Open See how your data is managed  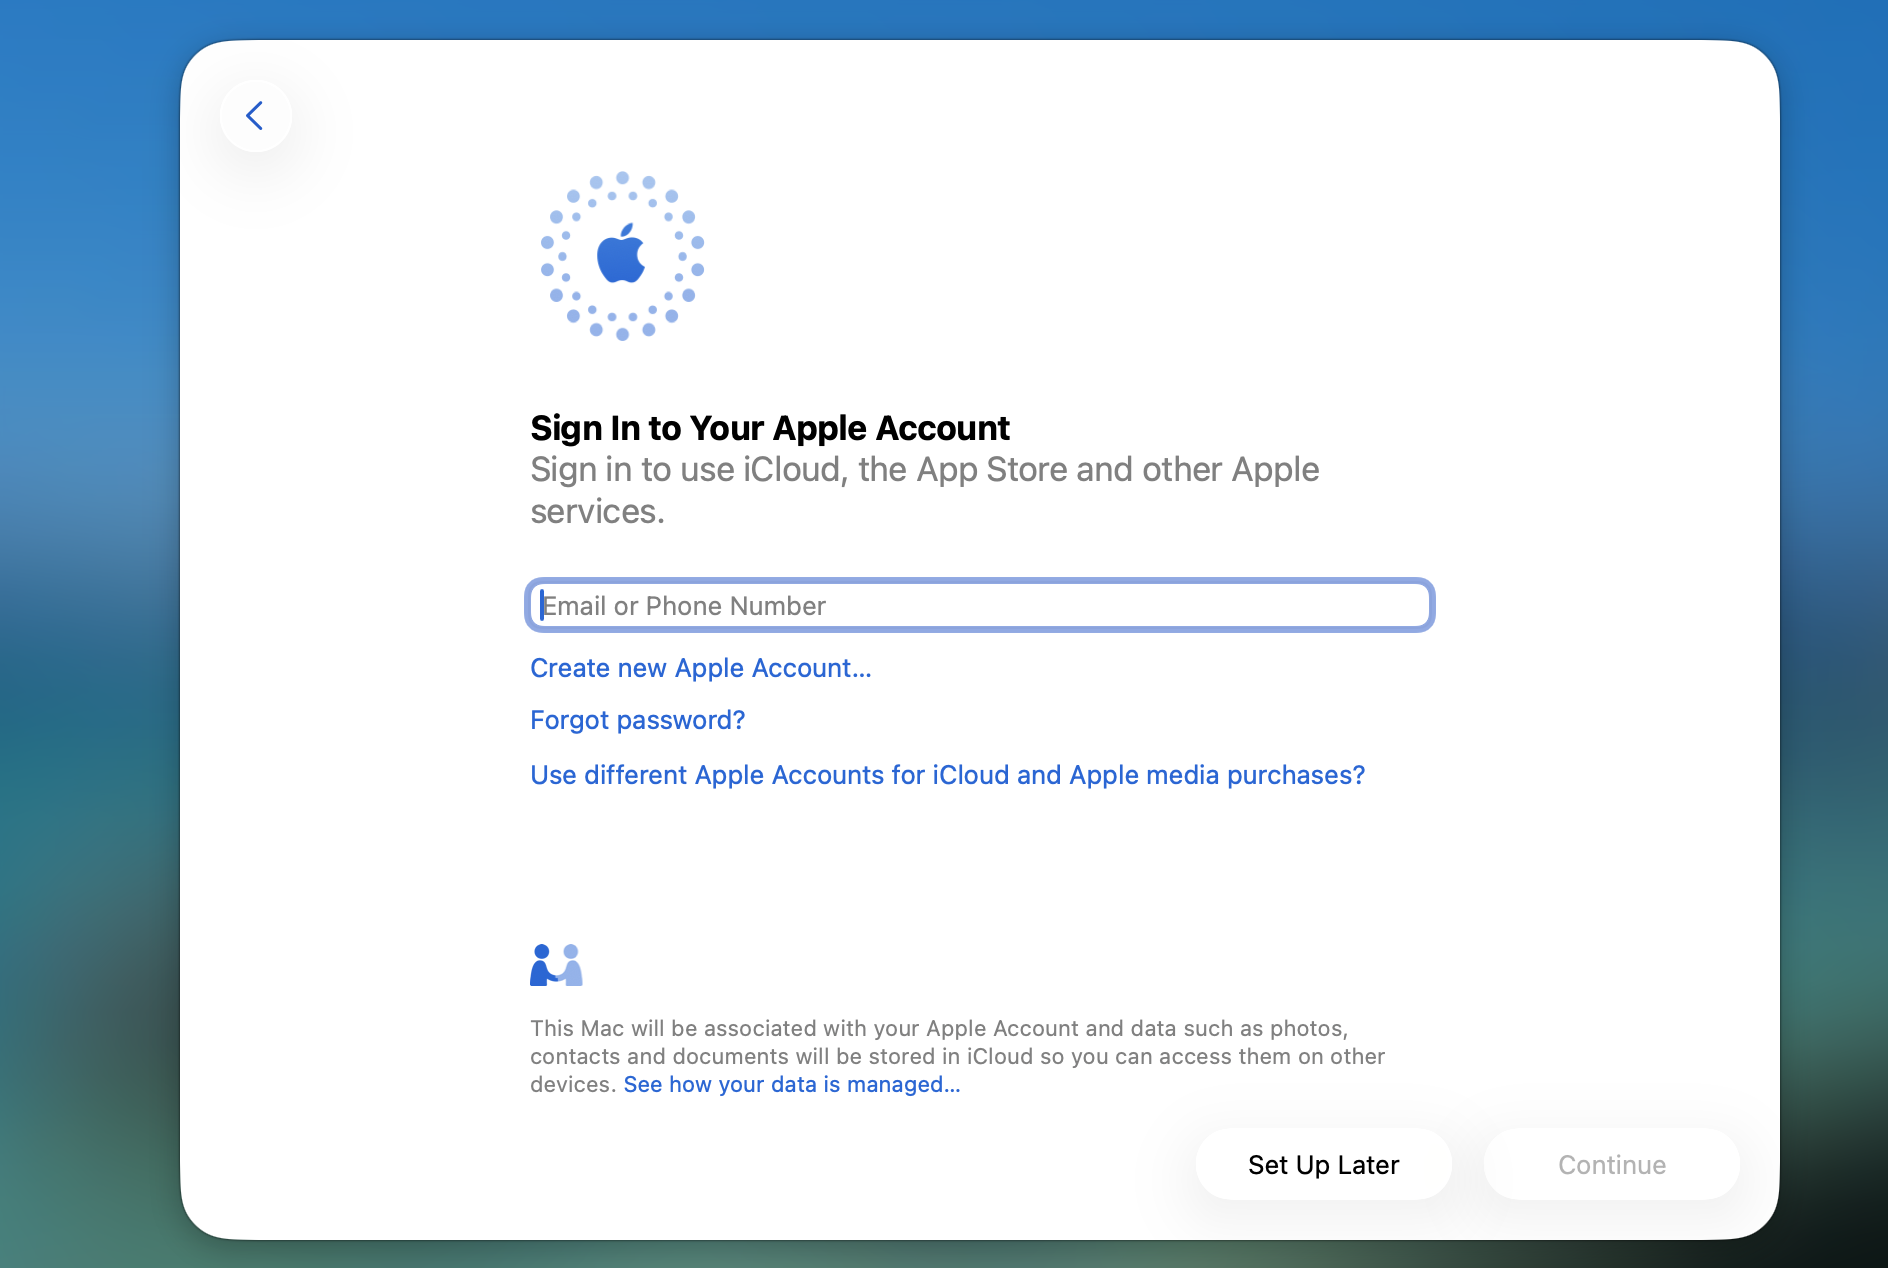point(792,1084)
